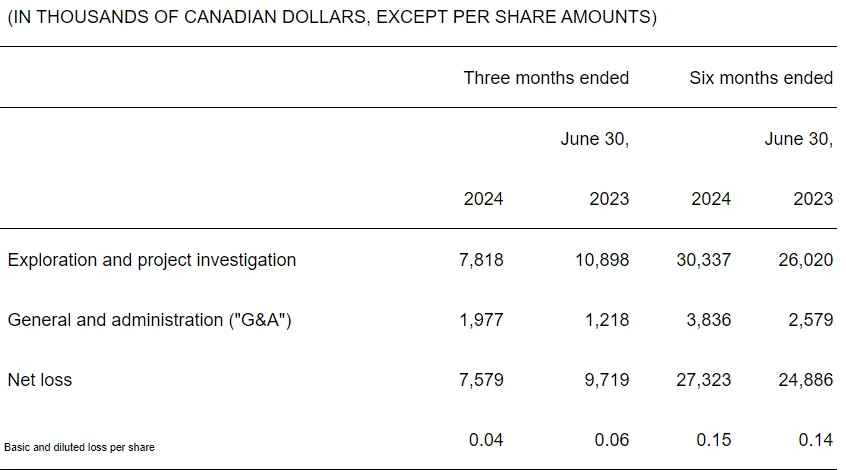Click the "Basic and diluted loss per share" label
This screenshot has width=846, height=470.
pos(80,447)
